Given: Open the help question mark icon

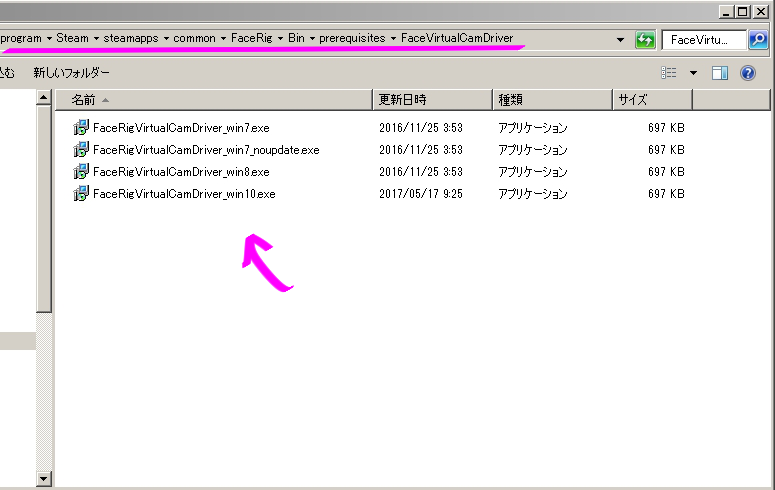Looking at the screenshot, I should (x=747, y=73).
